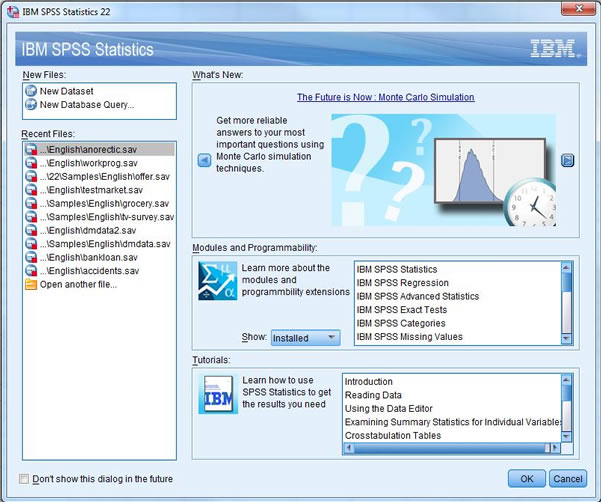Viewport: 601px width, 502px height.
Task: Click the IBM tutorials icon
Action: (x=217, y=395)
